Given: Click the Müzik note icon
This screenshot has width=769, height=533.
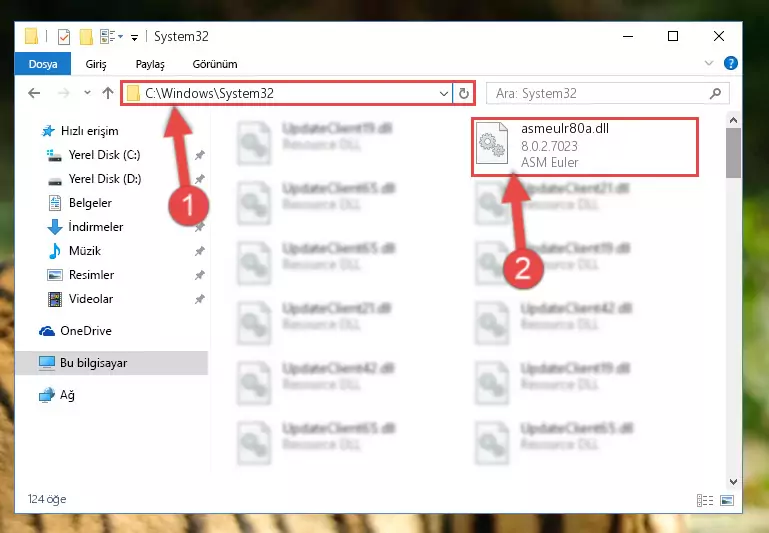Looking at the screenshot, I should 54,251.
